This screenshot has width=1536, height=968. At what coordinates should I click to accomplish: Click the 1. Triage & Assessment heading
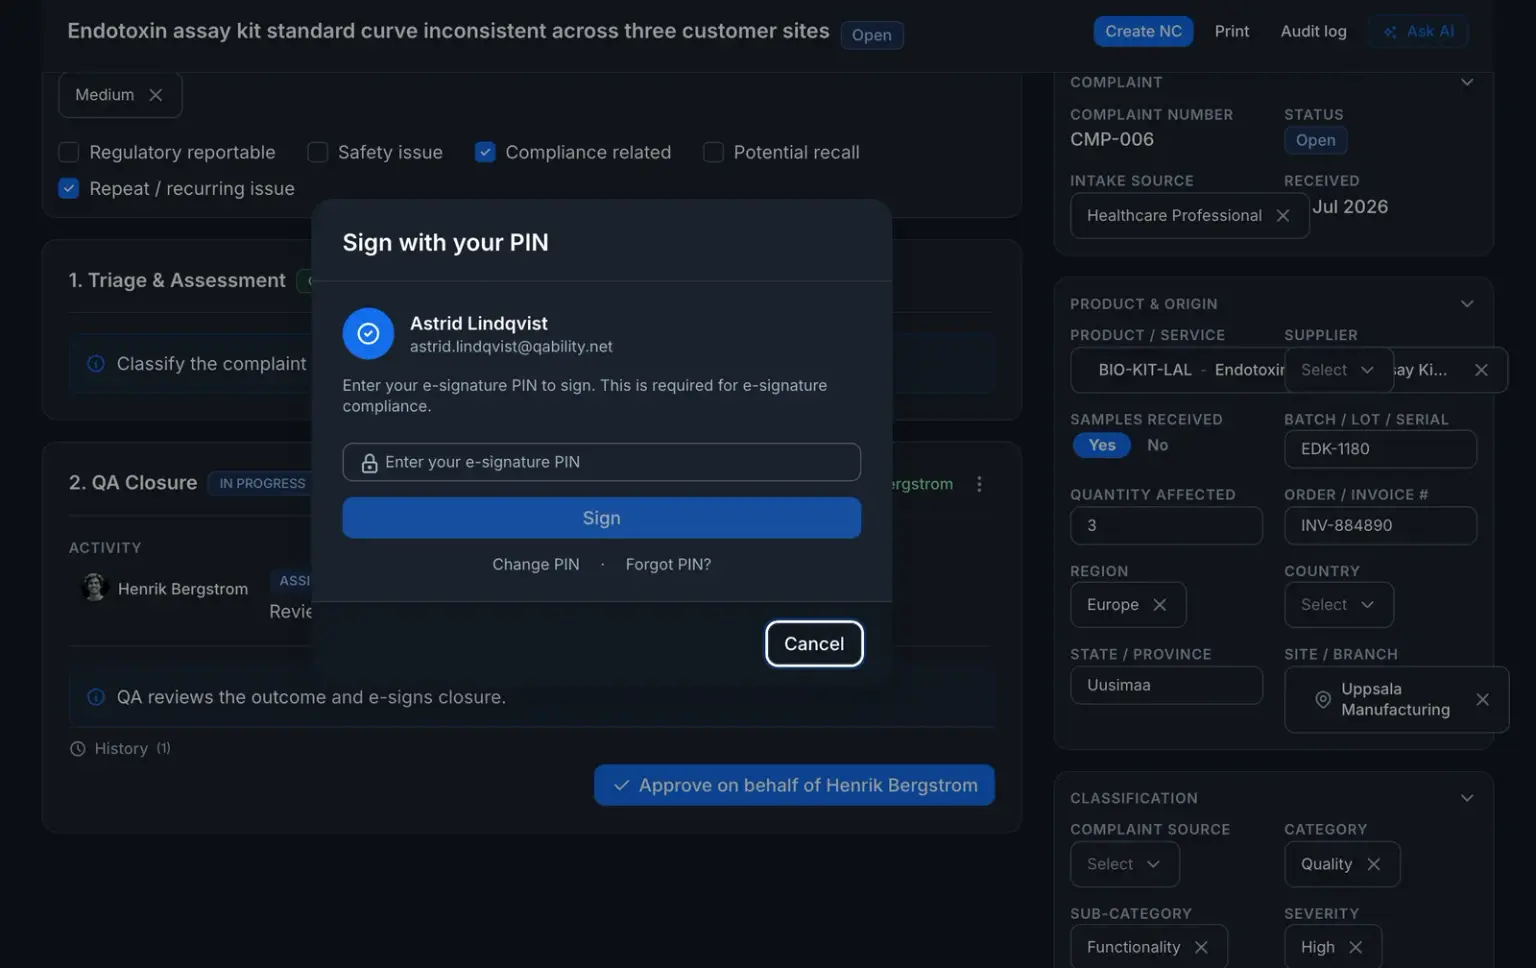tap(177, 281)
